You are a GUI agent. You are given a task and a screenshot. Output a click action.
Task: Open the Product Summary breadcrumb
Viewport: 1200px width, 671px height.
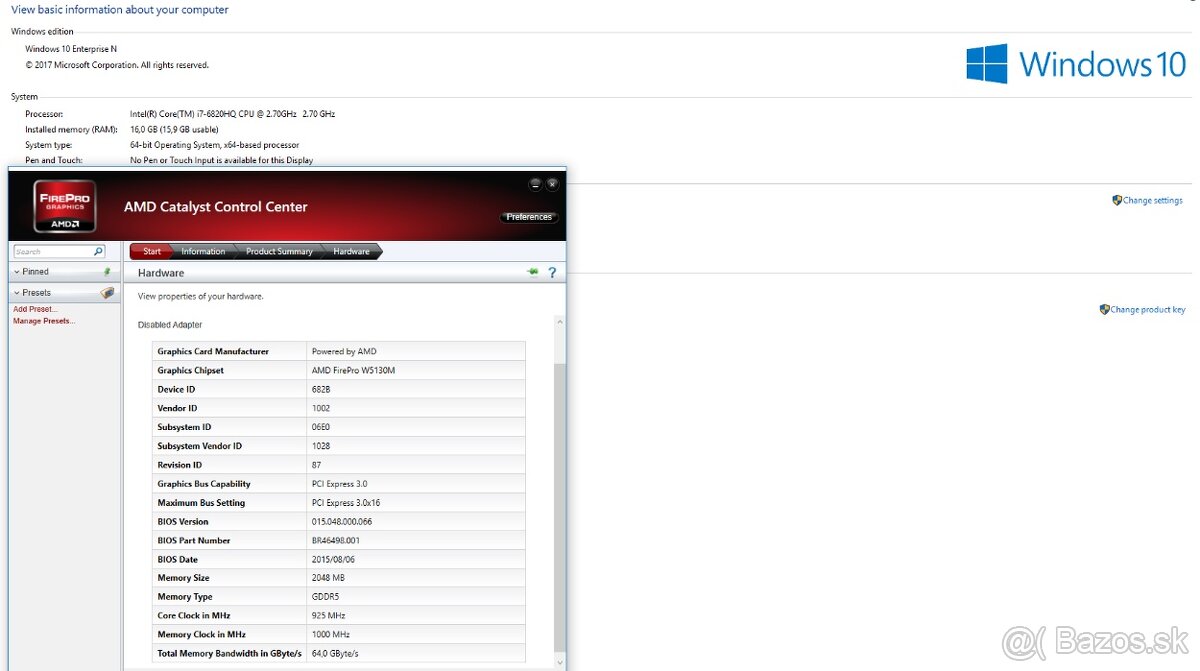[279, 252]
